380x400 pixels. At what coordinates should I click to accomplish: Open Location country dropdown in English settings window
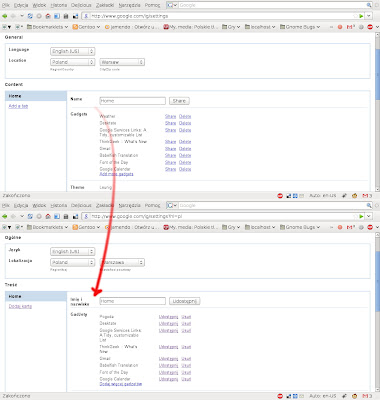click(72, 62)
